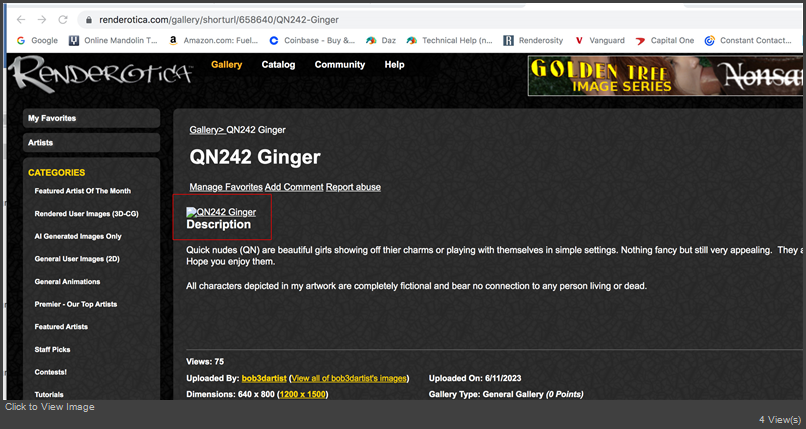Click the Gallery breadcrumb link

click(207, 130)
